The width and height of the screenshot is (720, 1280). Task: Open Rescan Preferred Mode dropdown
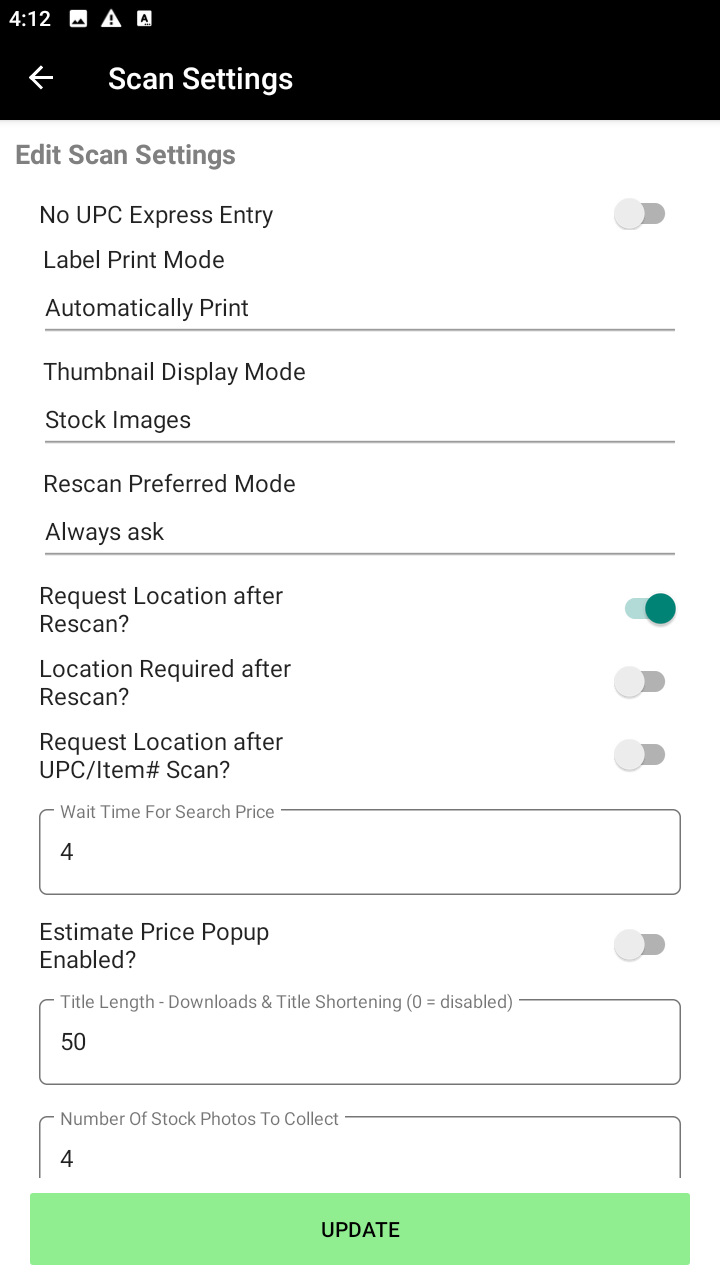coord(360,532)
